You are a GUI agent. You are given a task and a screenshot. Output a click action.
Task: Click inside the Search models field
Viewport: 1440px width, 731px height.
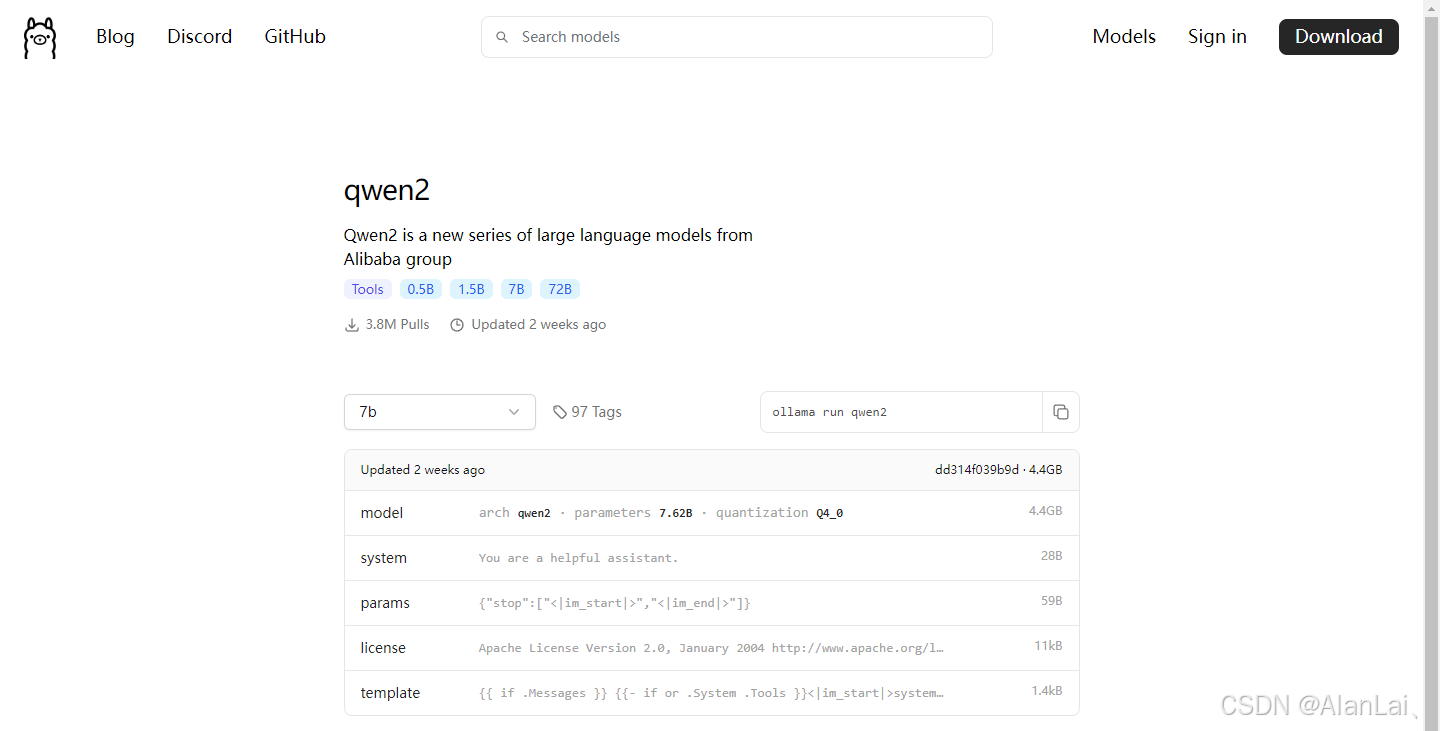click(737, 37)
